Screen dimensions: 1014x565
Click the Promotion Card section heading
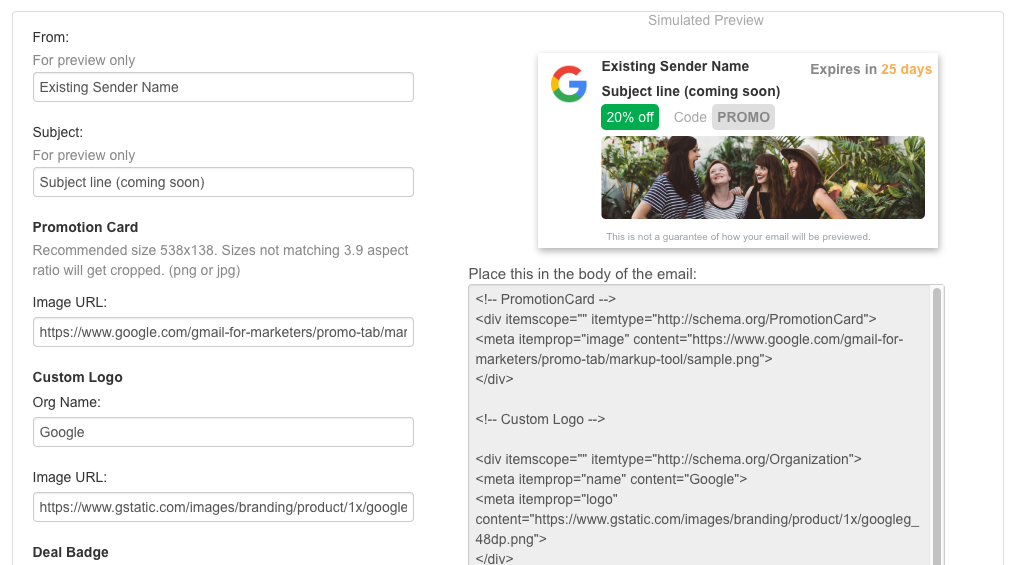point(85,227)
